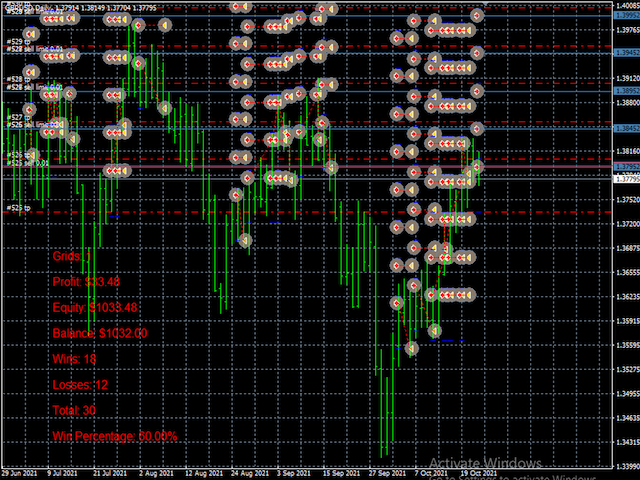Viewport: 640px width, 480px height.
Task: Click the 29 Jun 2021 date label
Action: click(19, 473)
